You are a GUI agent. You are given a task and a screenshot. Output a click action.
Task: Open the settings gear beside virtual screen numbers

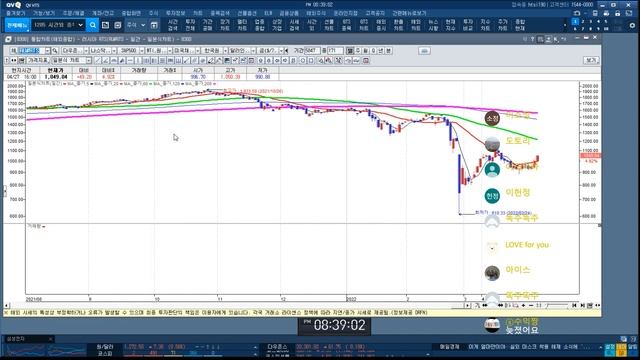coord(632,25)
